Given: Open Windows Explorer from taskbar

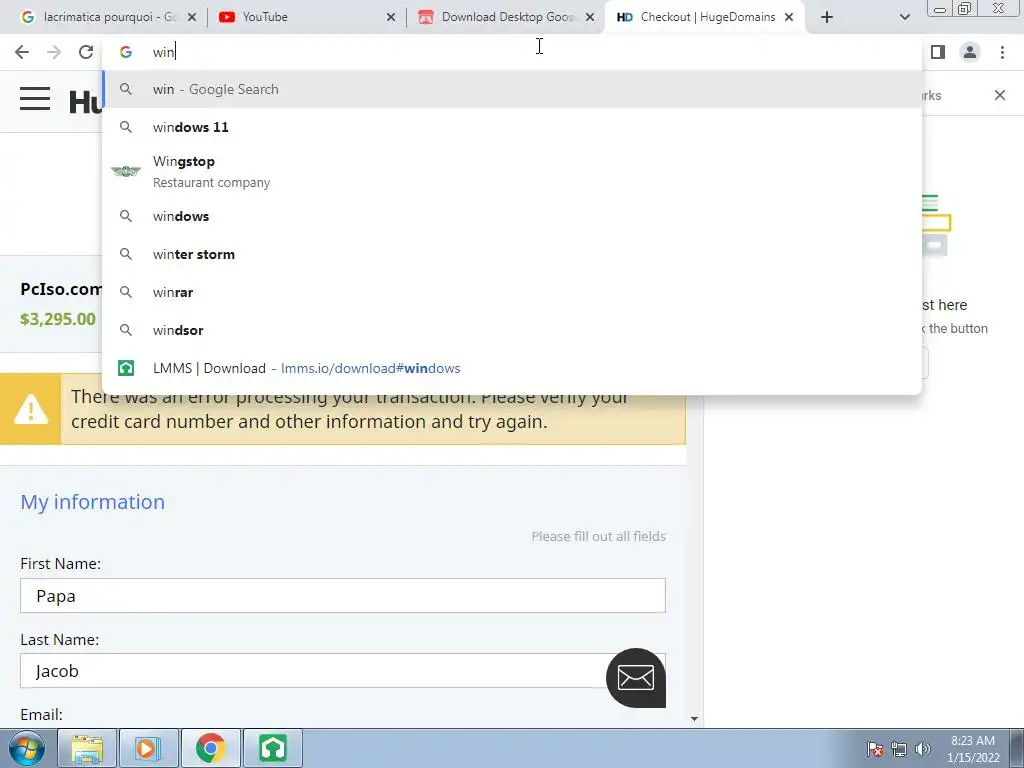Looking at the screenshot, I should click(x=88, y=748).
